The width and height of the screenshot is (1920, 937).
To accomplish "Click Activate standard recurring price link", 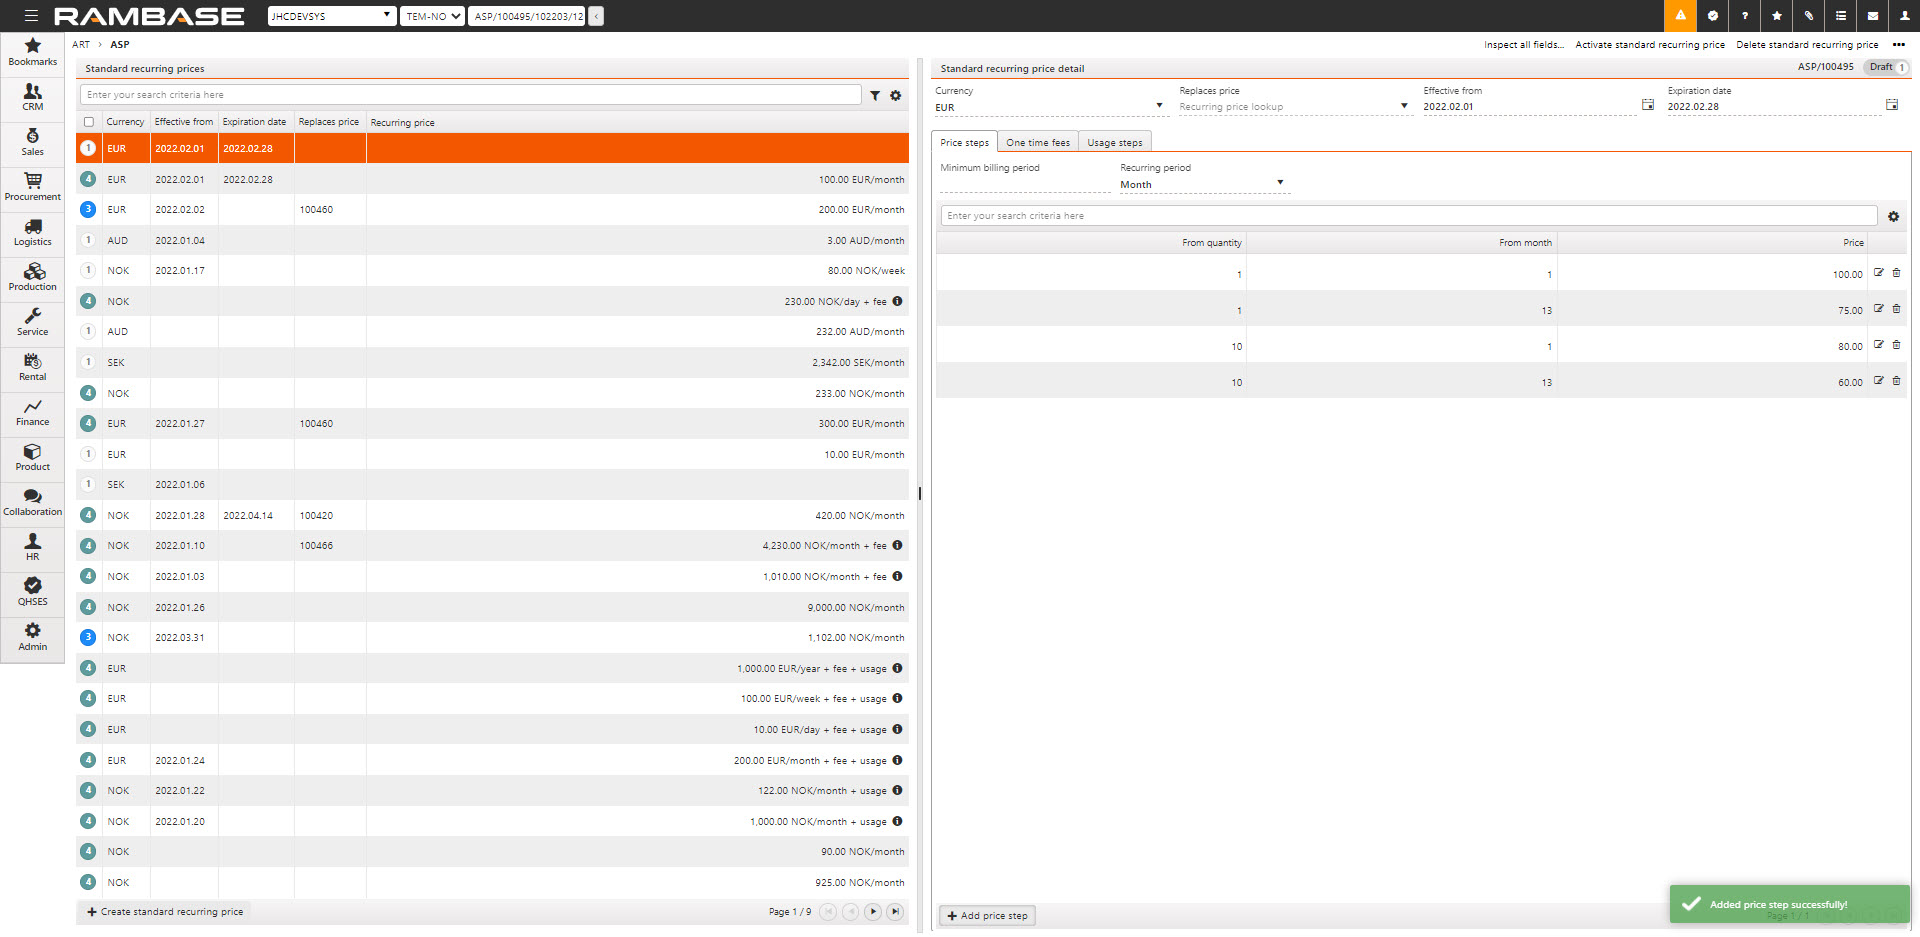I will click(1649, 45).
